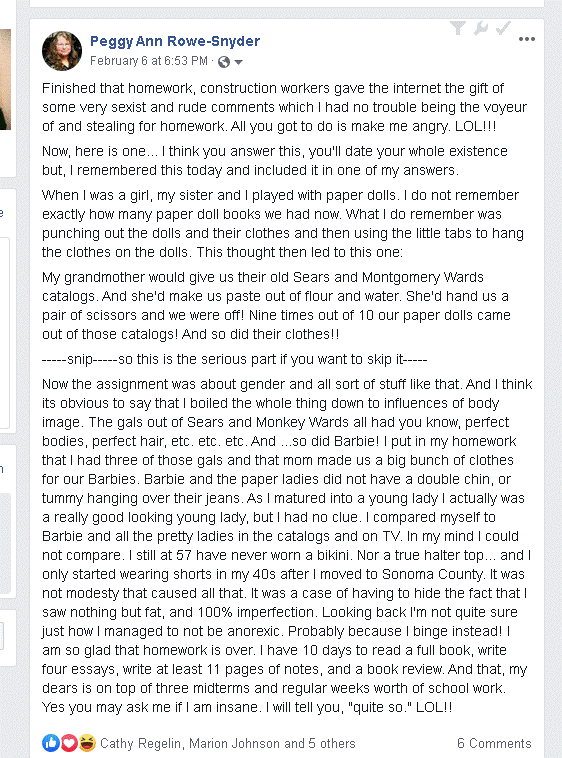Click the checkmark icon above the post

pos(503,29)
